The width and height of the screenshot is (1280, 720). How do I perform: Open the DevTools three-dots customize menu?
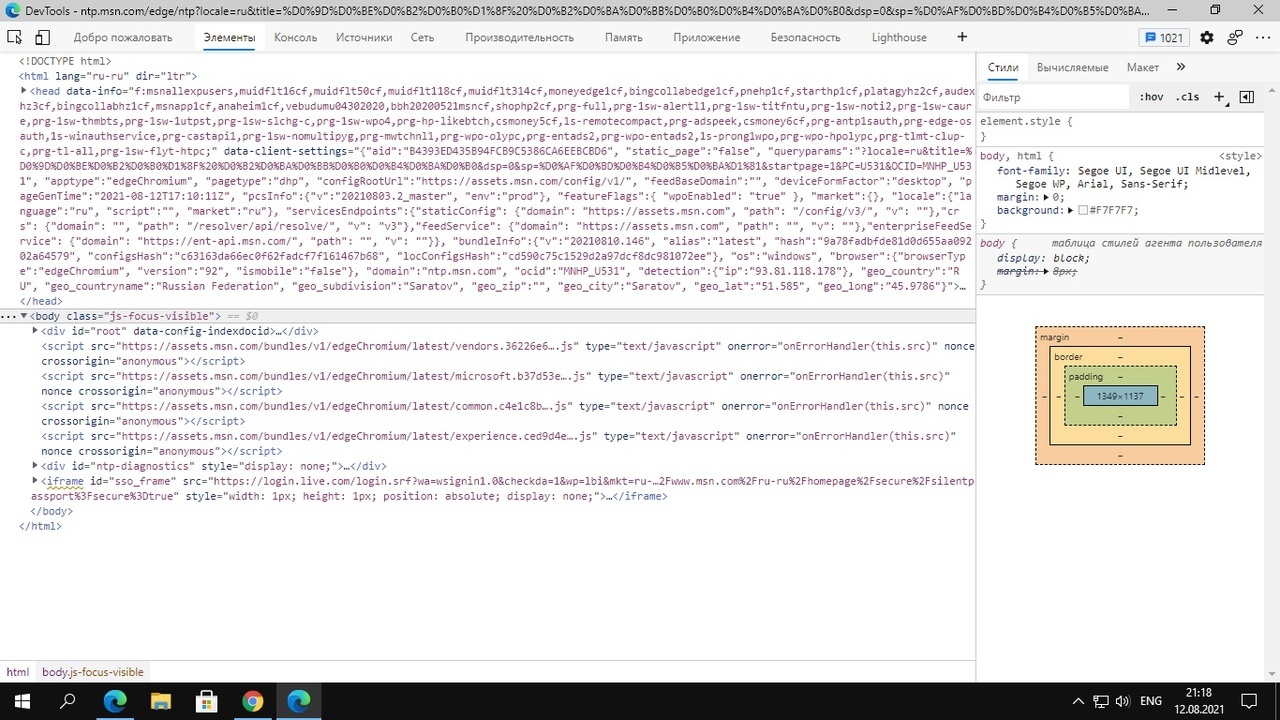tap(1262, 37)
